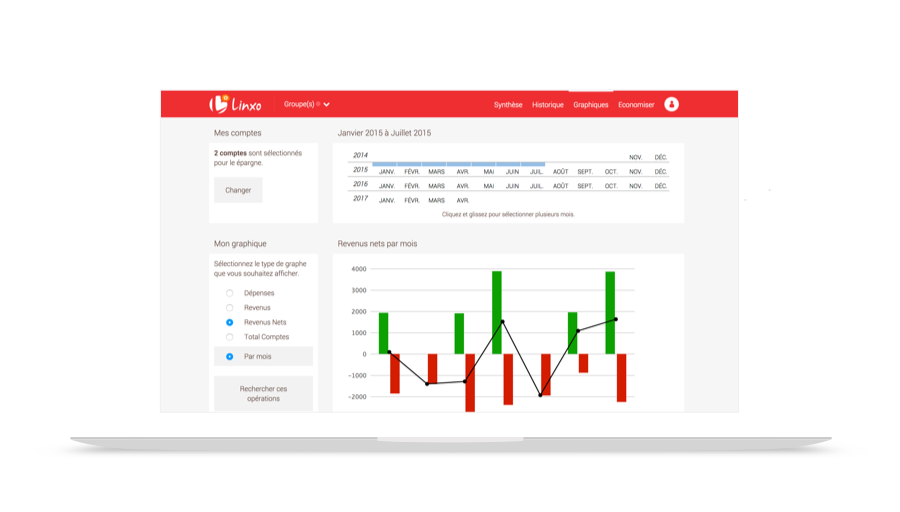Select FÉVR. in the 2017 row

[x=412, y=200]
